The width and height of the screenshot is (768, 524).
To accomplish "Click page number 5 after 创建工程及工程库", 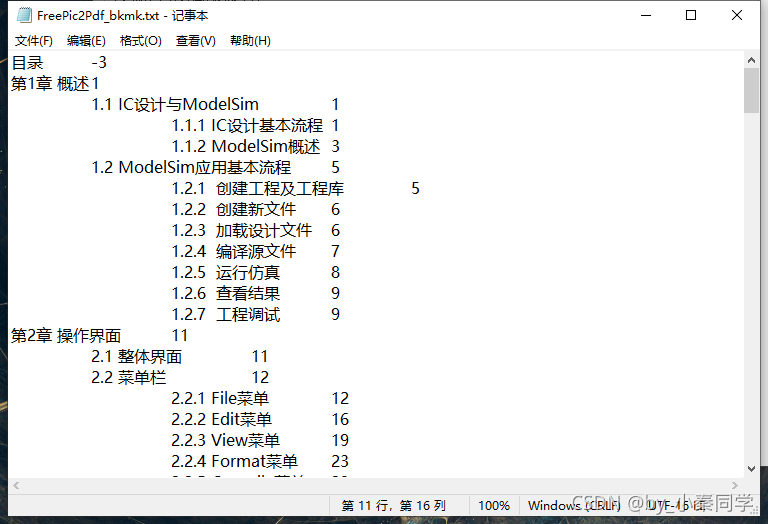I will (x=415, y=189).
